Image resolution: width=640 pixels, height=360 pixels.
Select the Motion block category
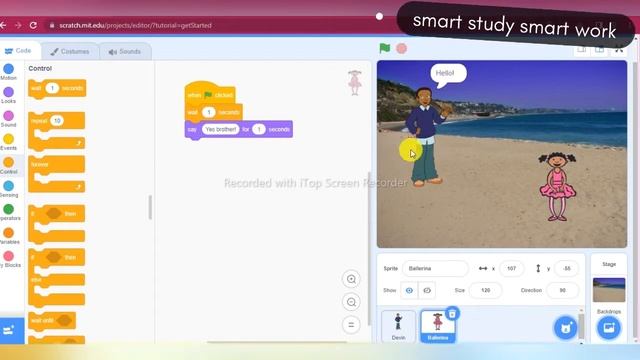point(9,72)
